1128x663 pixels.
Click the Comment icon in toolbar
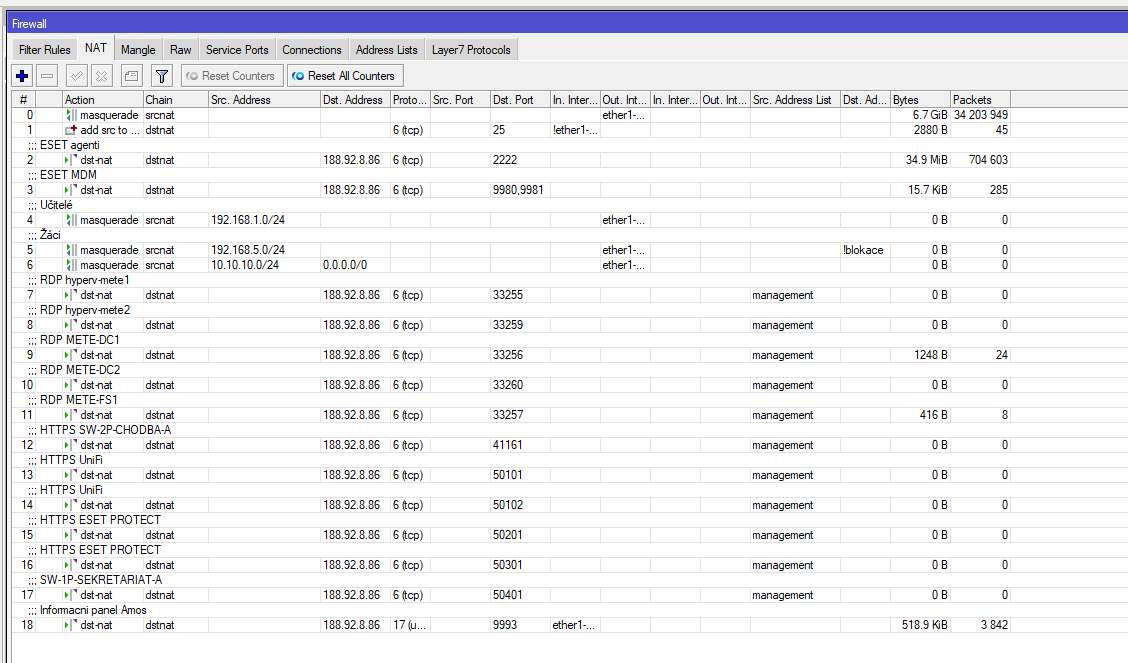pos(132,76)
